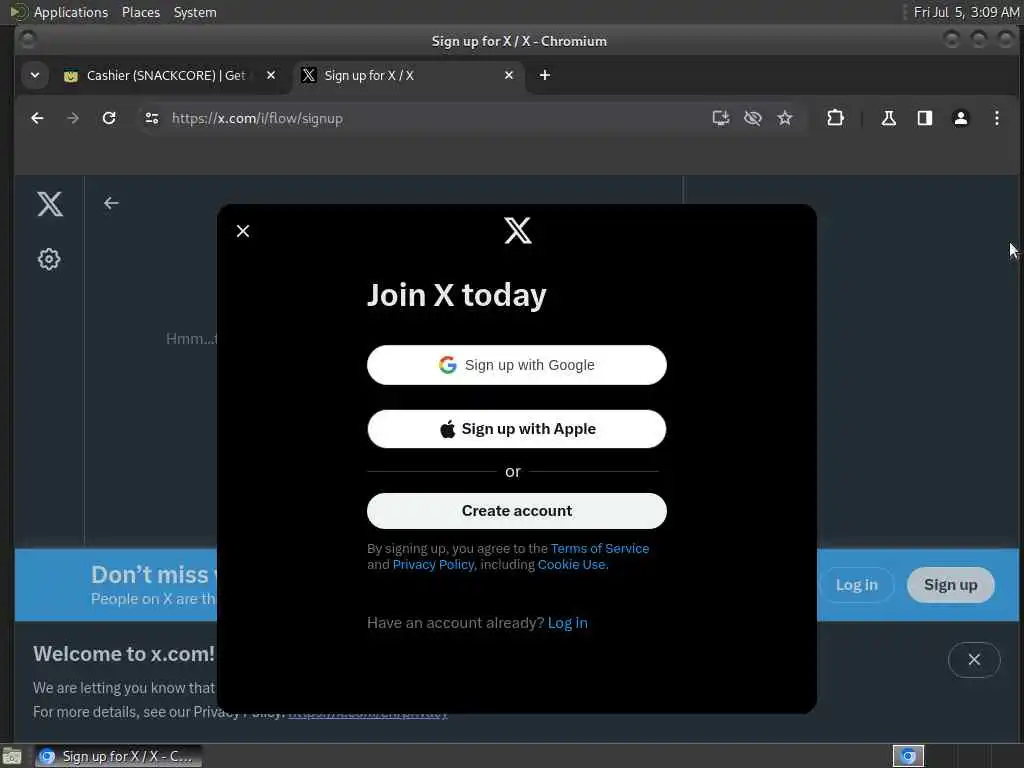1024x768 pixels.
Task: Click the crossed-out eye icon in address bar
Action: [752, 118]
